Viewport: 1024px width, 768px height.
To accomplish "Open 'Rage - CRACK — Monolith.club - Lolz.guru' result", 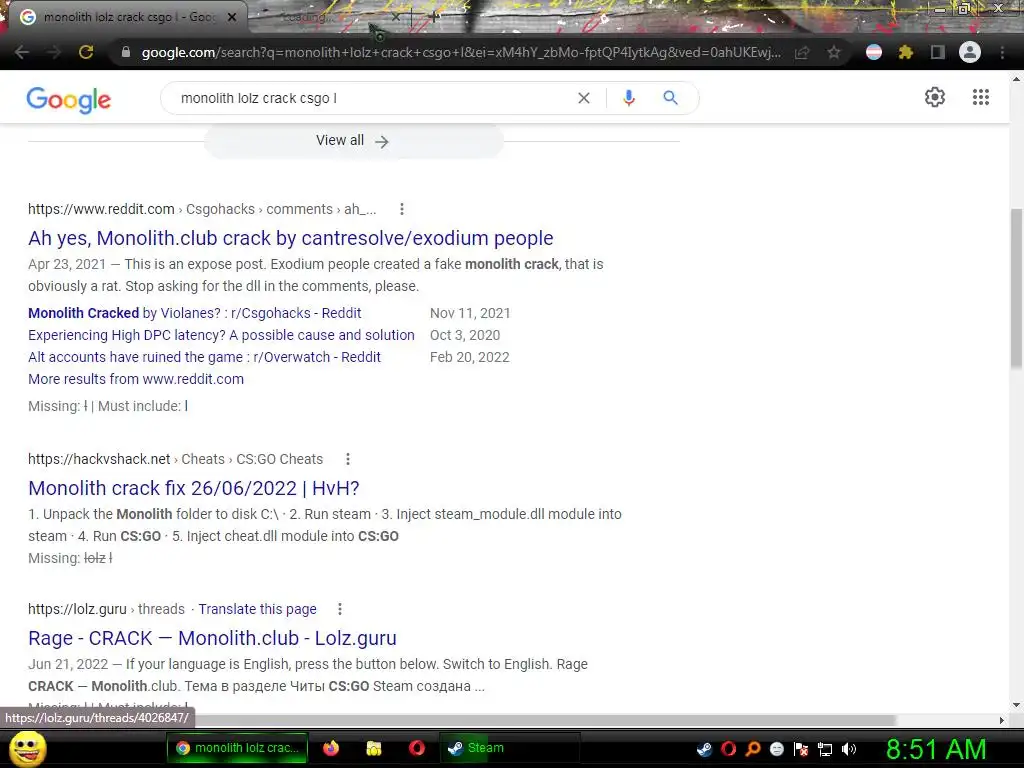I will [x=212, y=638].
